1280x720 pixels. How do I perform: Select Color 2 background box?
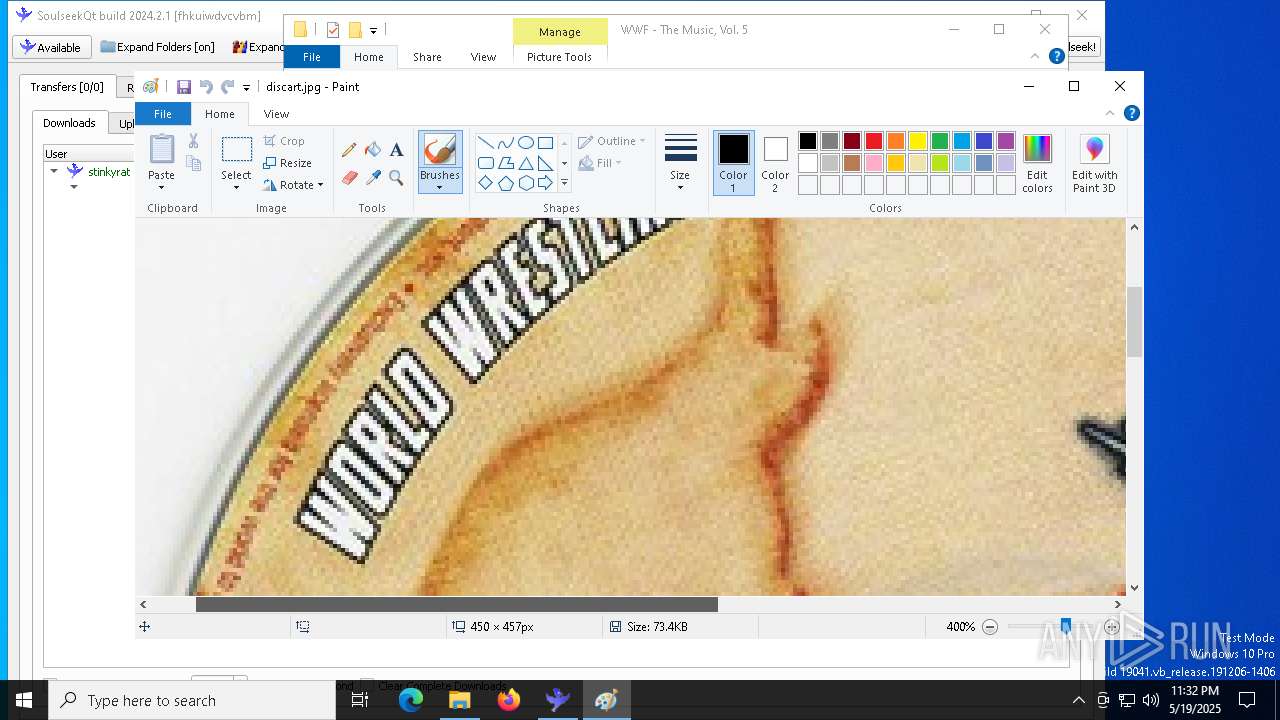(x=775, y=163)
